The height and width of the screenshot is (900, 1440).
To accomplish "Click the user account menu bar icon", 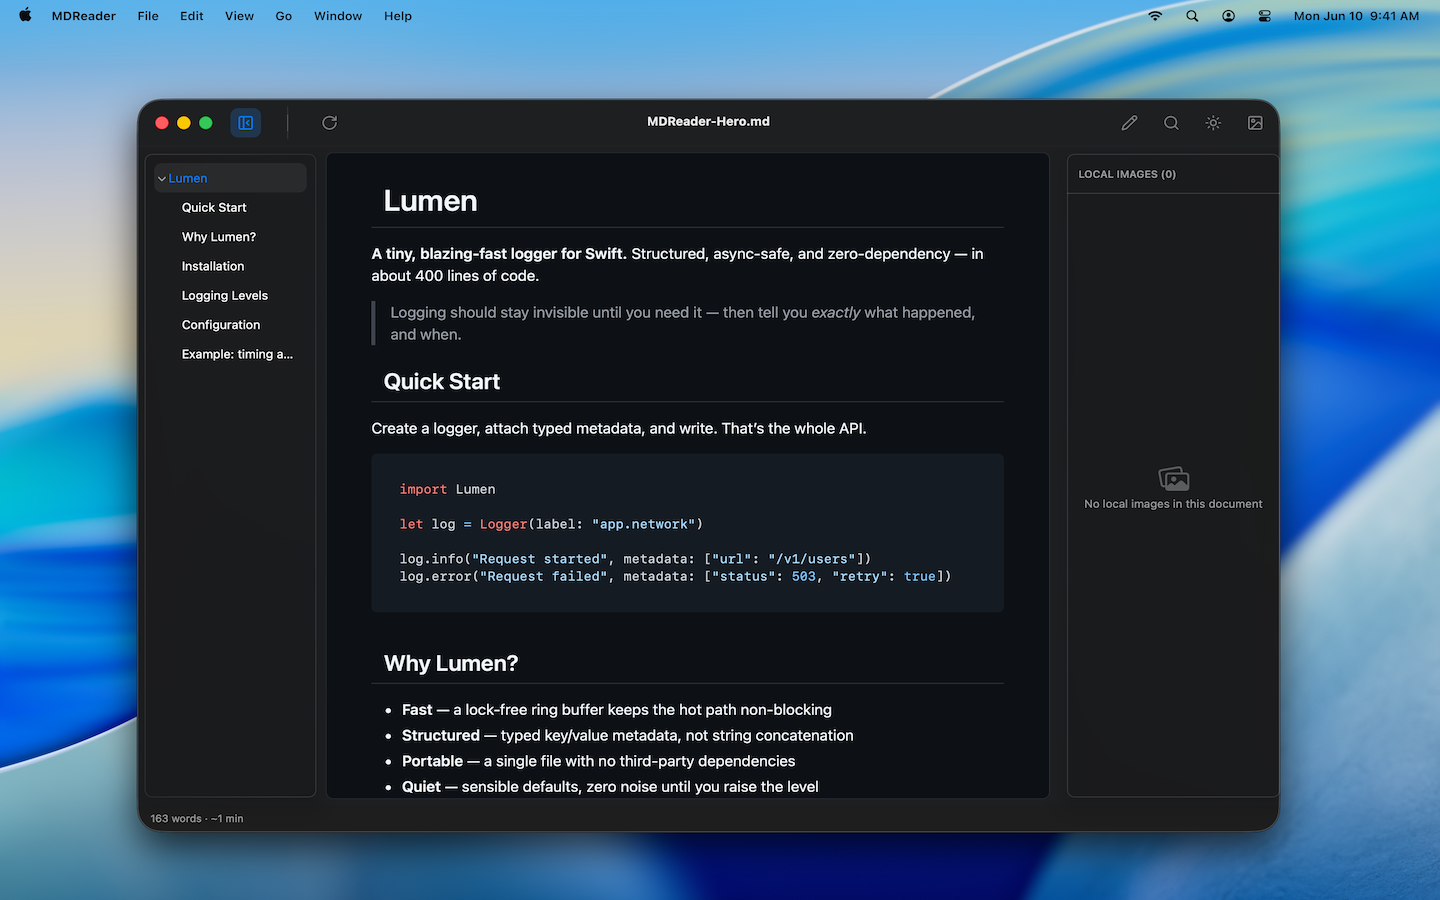I will pyautogui.click(x=1228, y=16).
